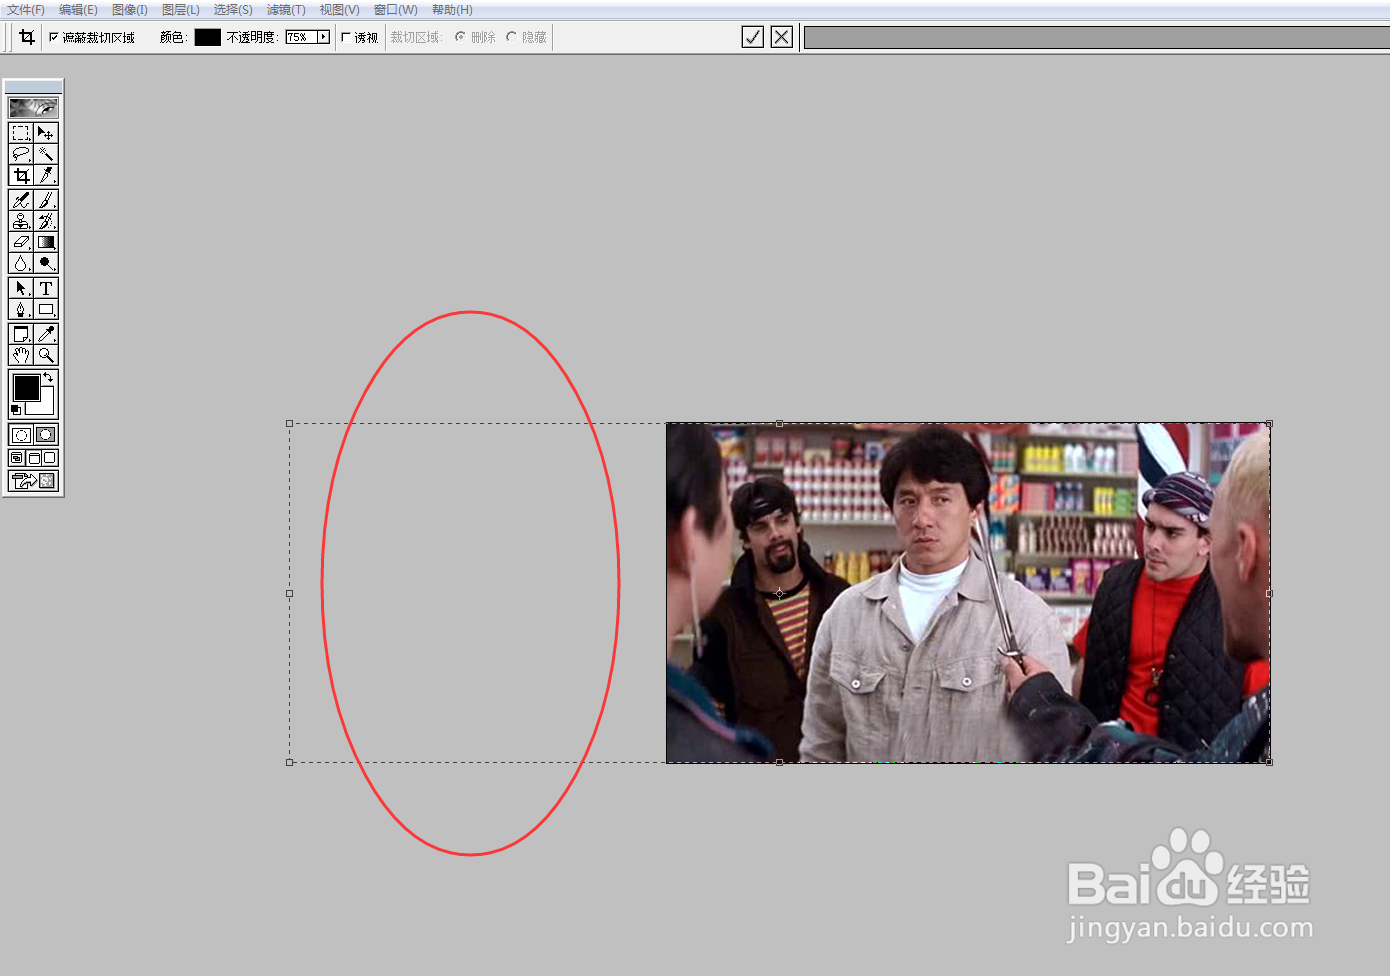Switch to standard screen mode
Viewport: 1390px width, 976px height.
pos(17,458)
